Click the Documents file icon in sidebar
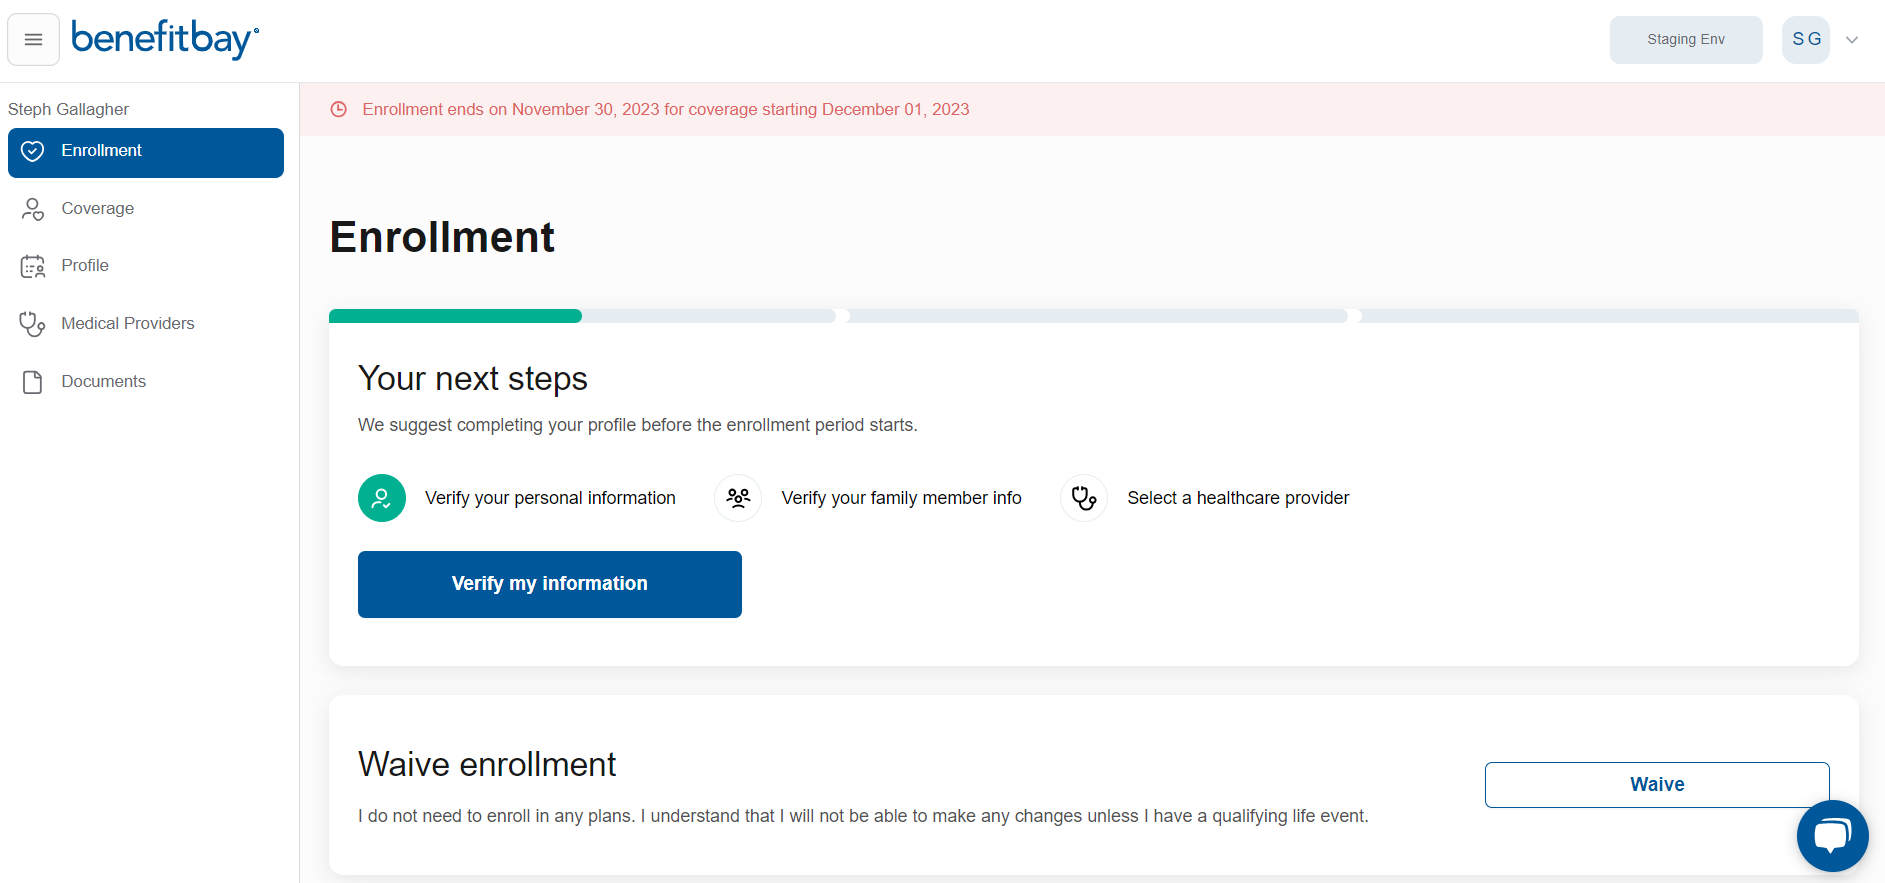The image size is (1885, 883). (33, 382)
